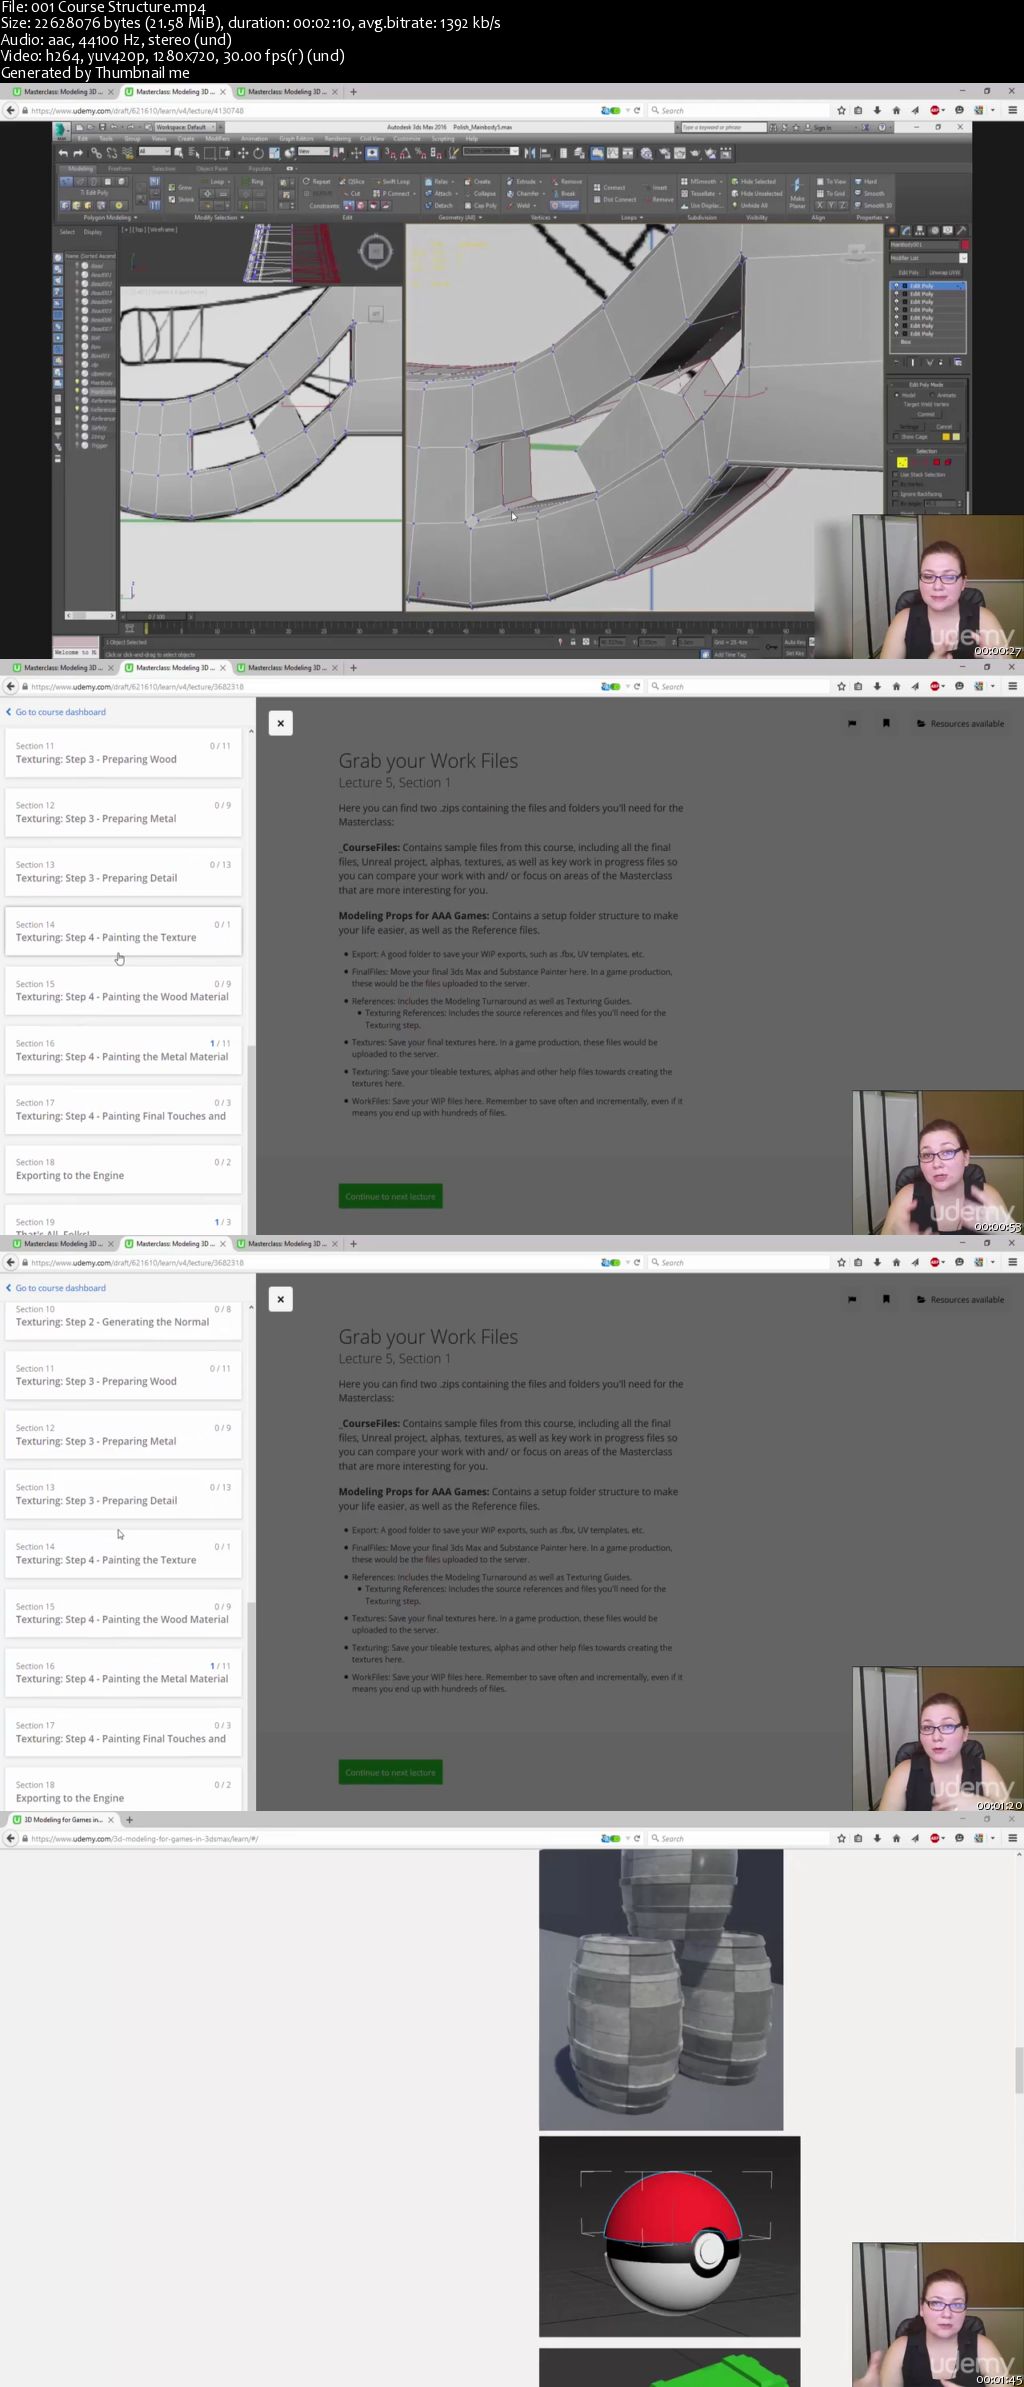Image resolution: width=1024 pixels, height=2387 pixels.
Task: Activate the Select and Rotate tool in 3ds Max
Action: 258,153
